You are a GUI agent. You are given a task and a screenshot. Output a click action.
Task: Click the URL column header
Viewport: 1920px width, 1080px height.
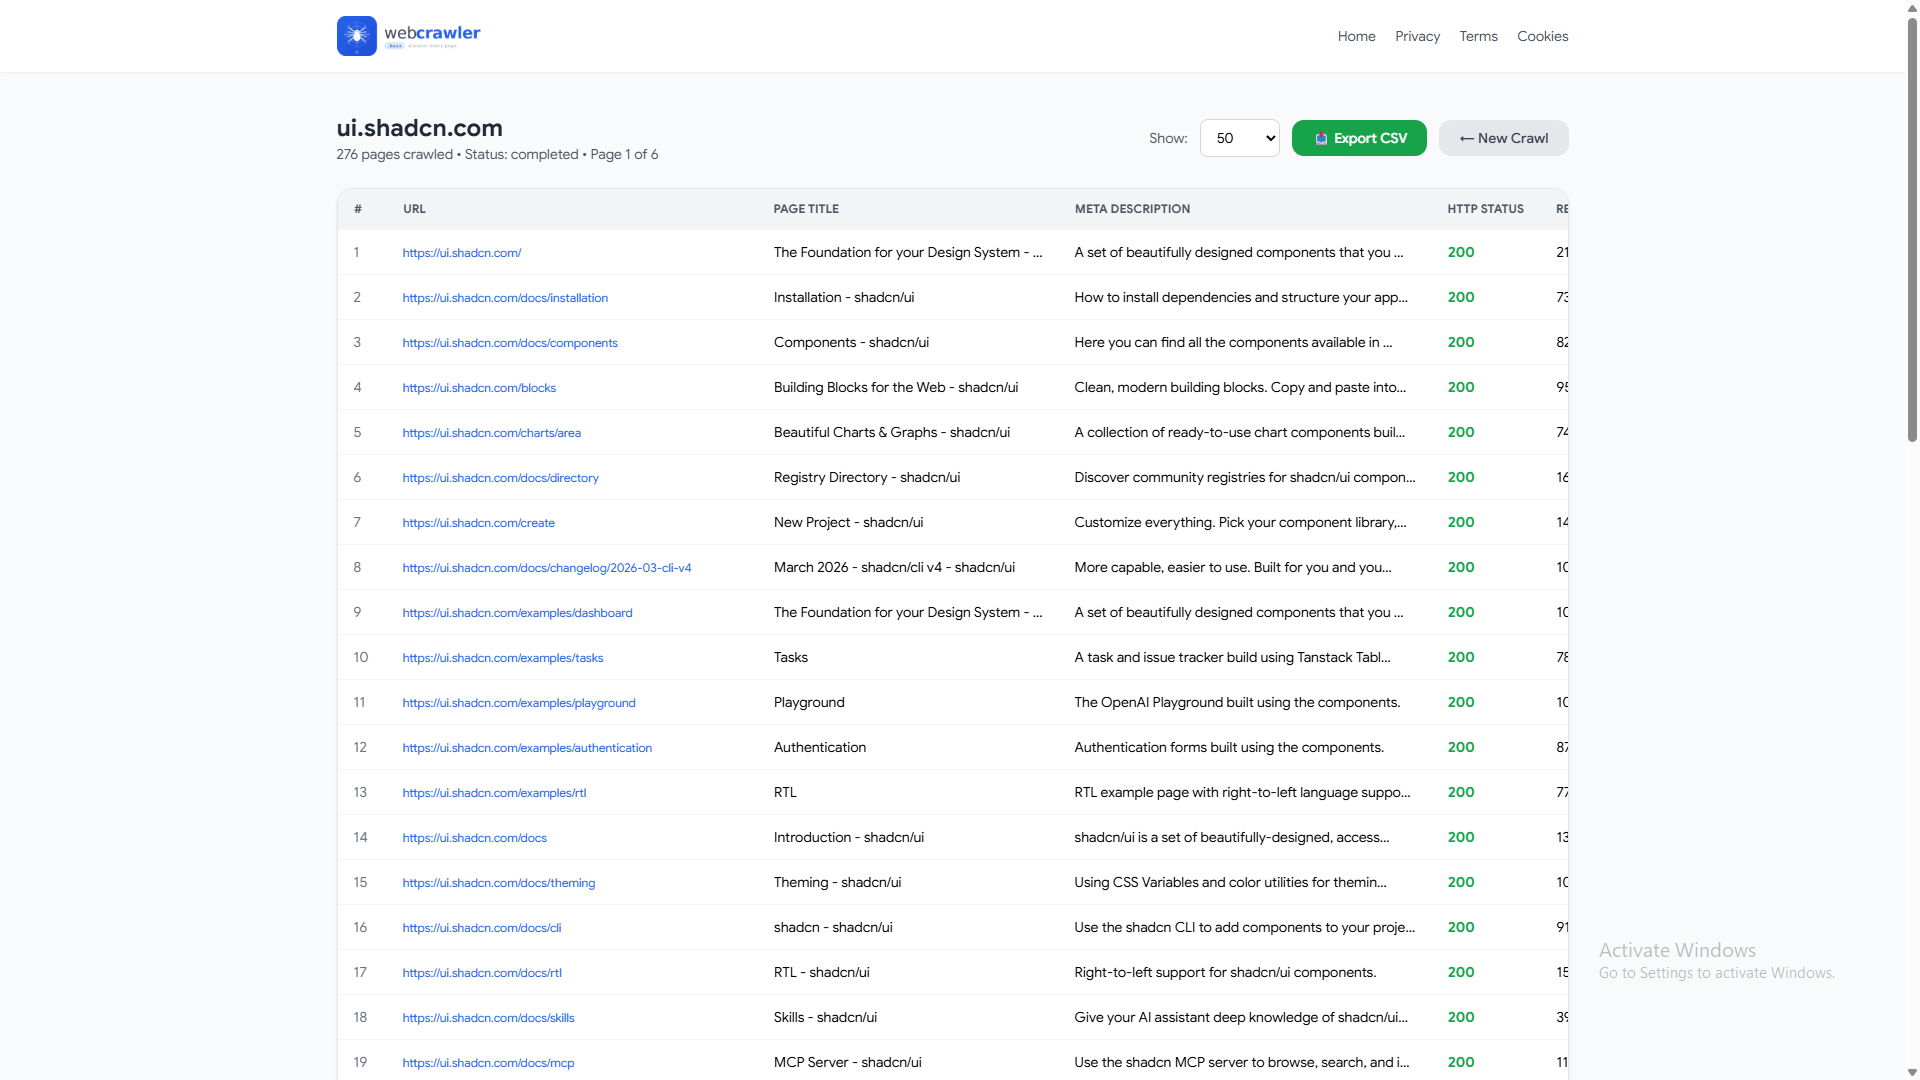click(414, 208)
